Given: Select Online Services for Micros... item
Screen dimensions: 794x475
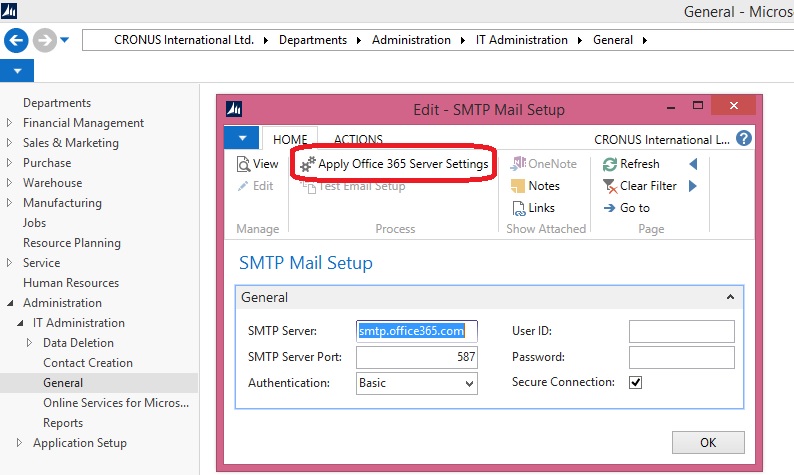Looking at the screenshot, I should pyautogui.click(x=116, y=403).
